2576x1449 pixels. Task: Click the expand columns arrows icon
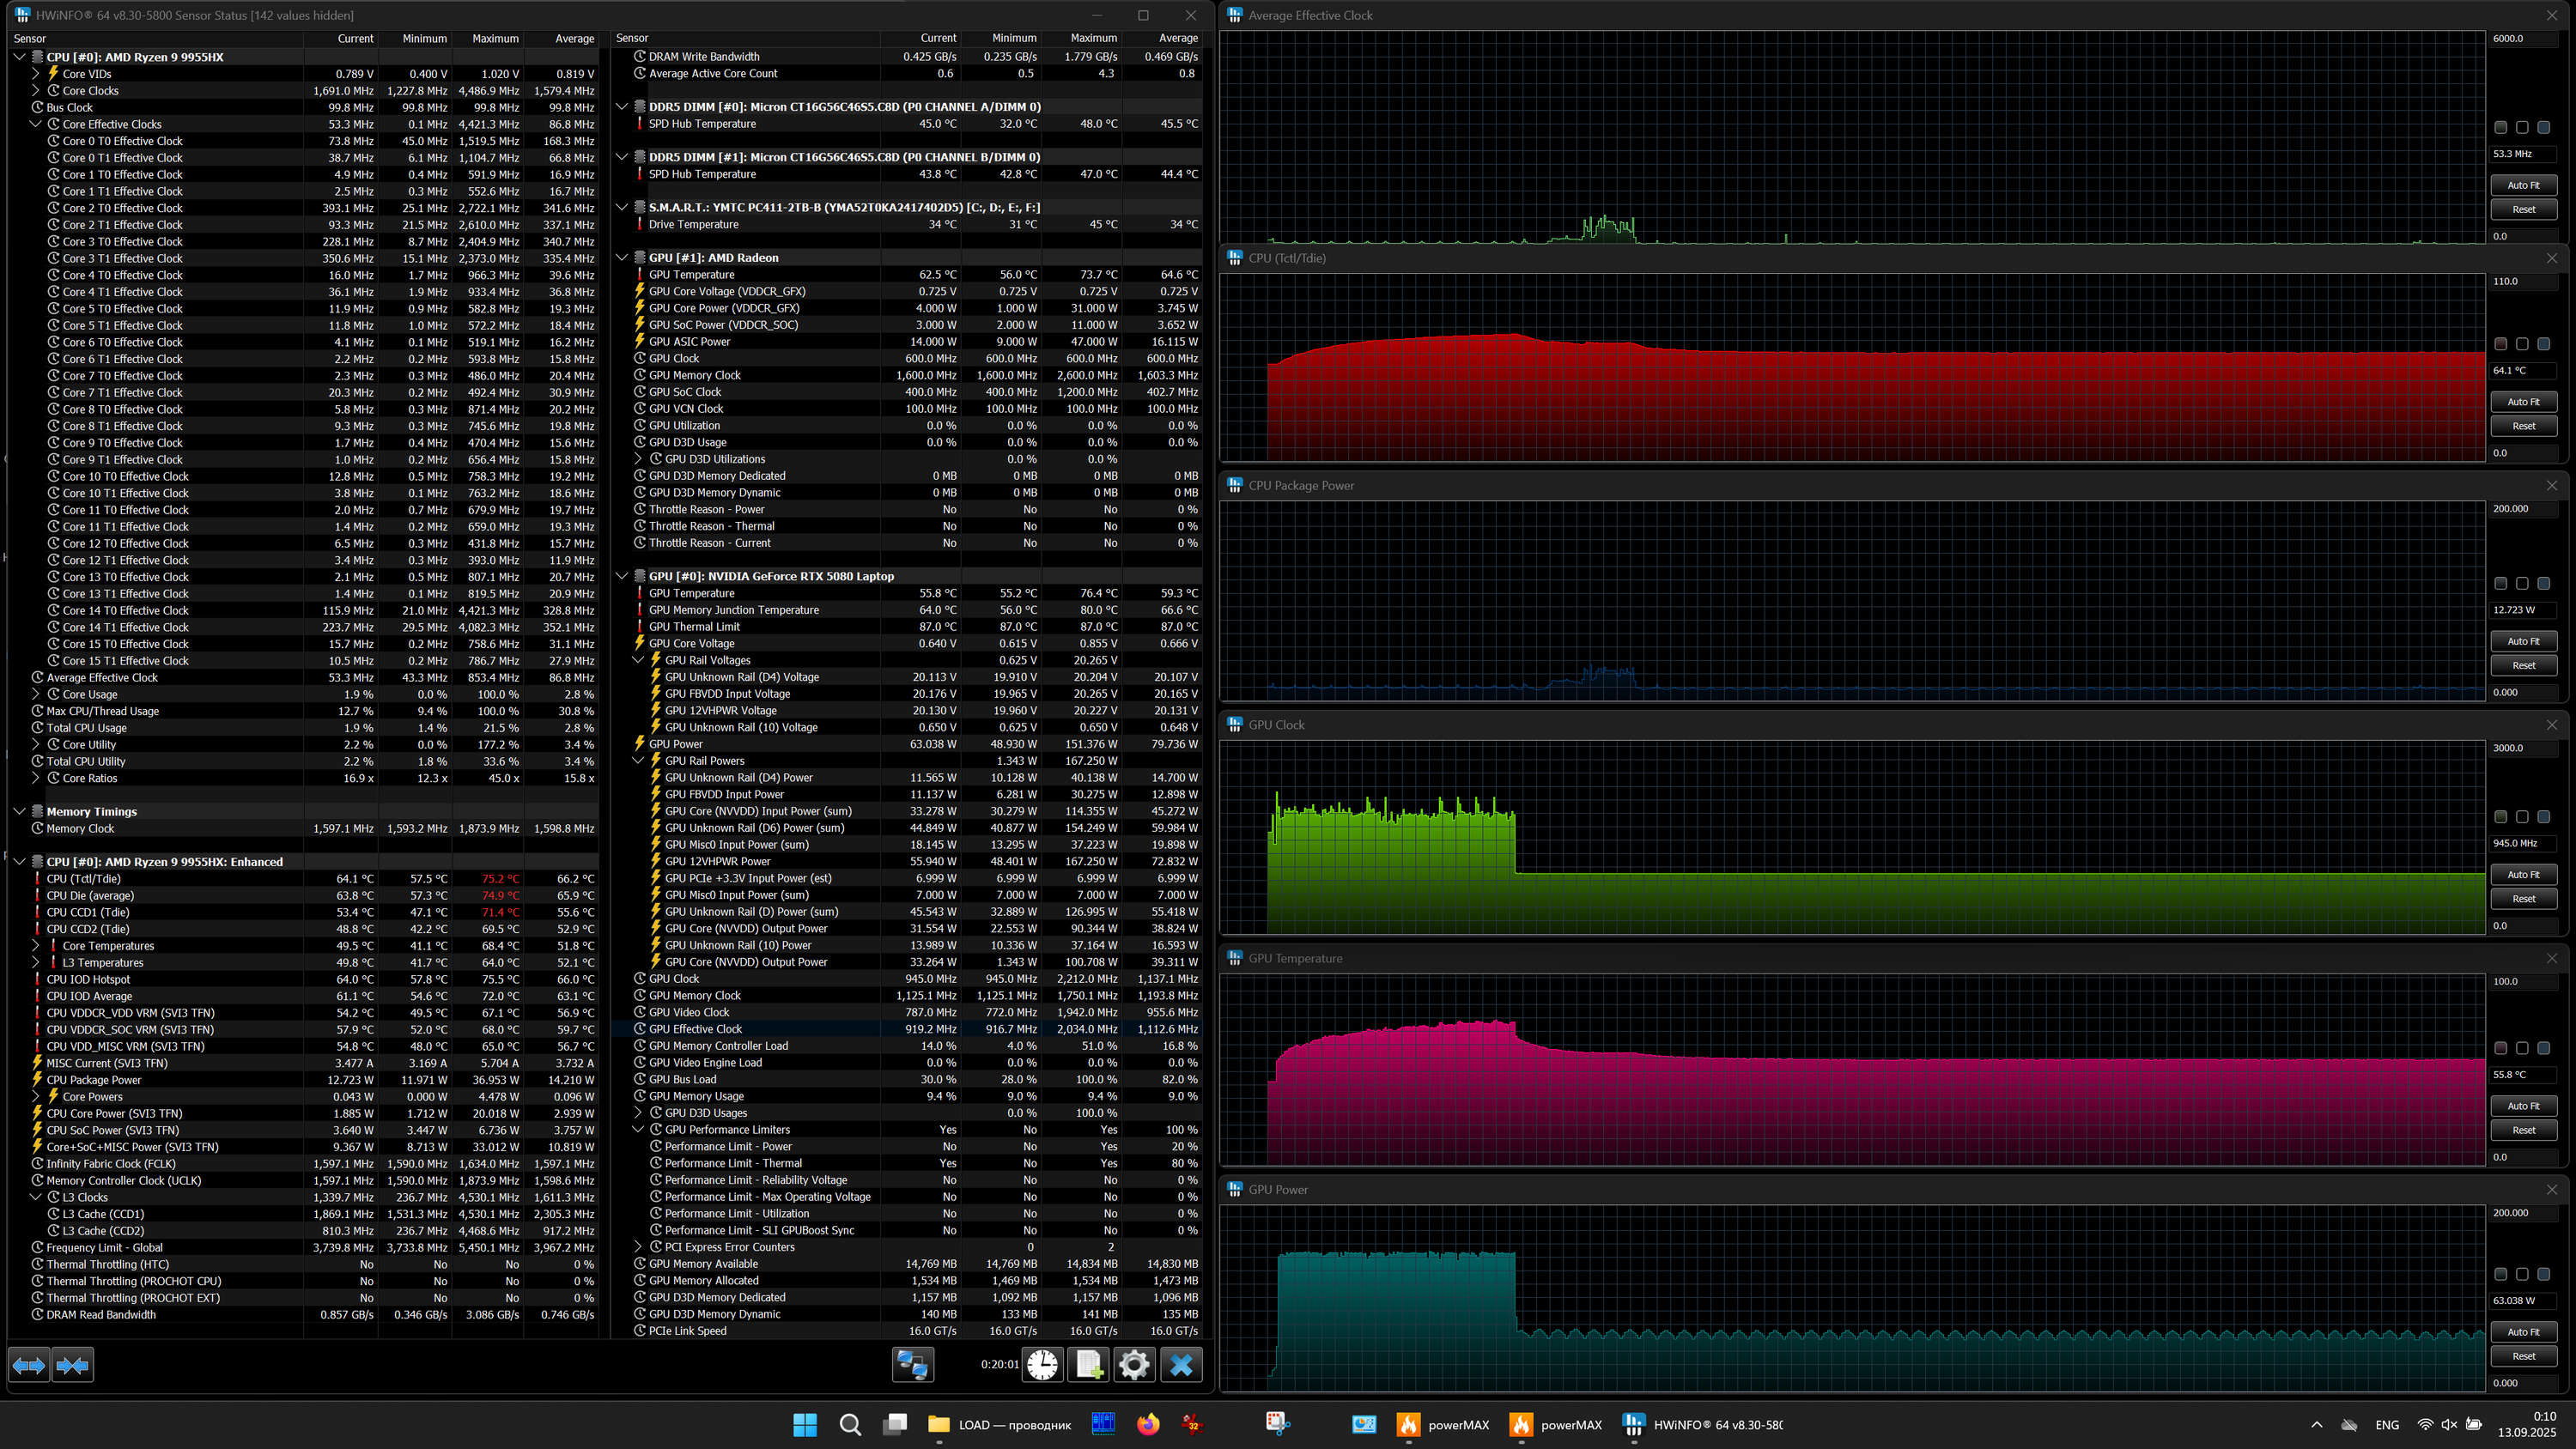(28, 1365)
